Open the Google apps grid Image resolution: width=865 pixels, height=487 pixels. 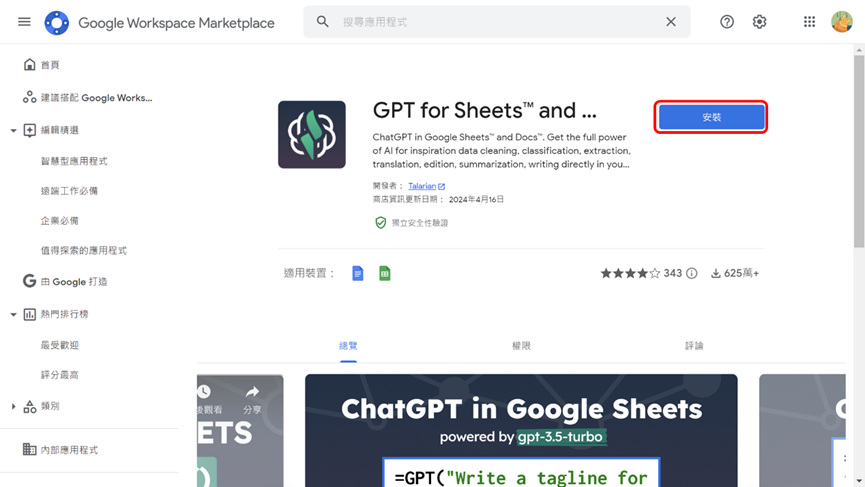pos(809,22)
